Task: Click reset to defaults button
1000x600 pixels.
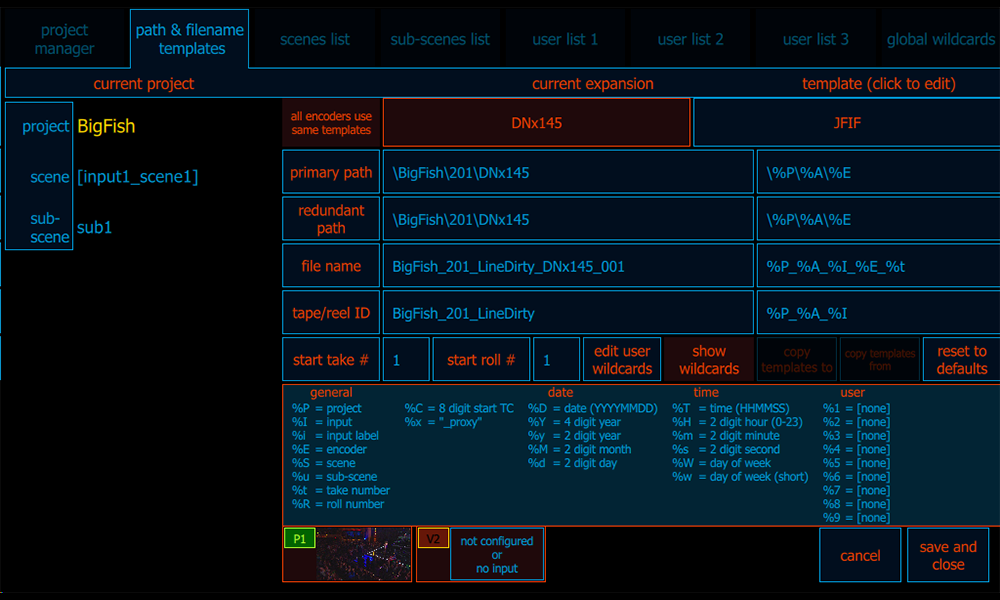Action: tap(962, 360)
